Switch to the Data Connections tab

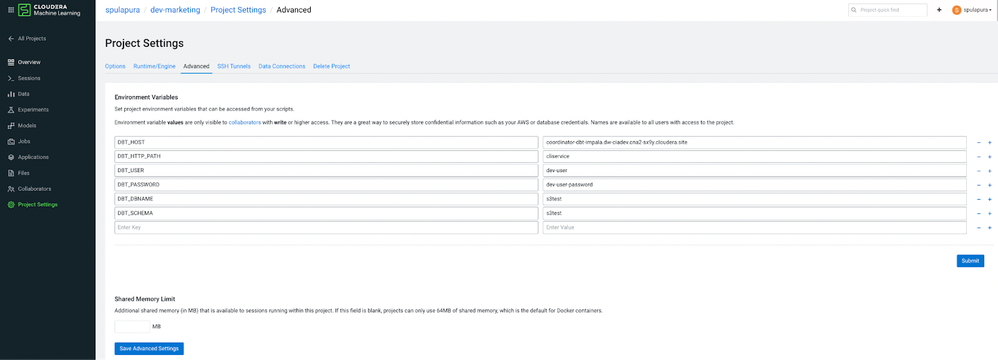282,66
